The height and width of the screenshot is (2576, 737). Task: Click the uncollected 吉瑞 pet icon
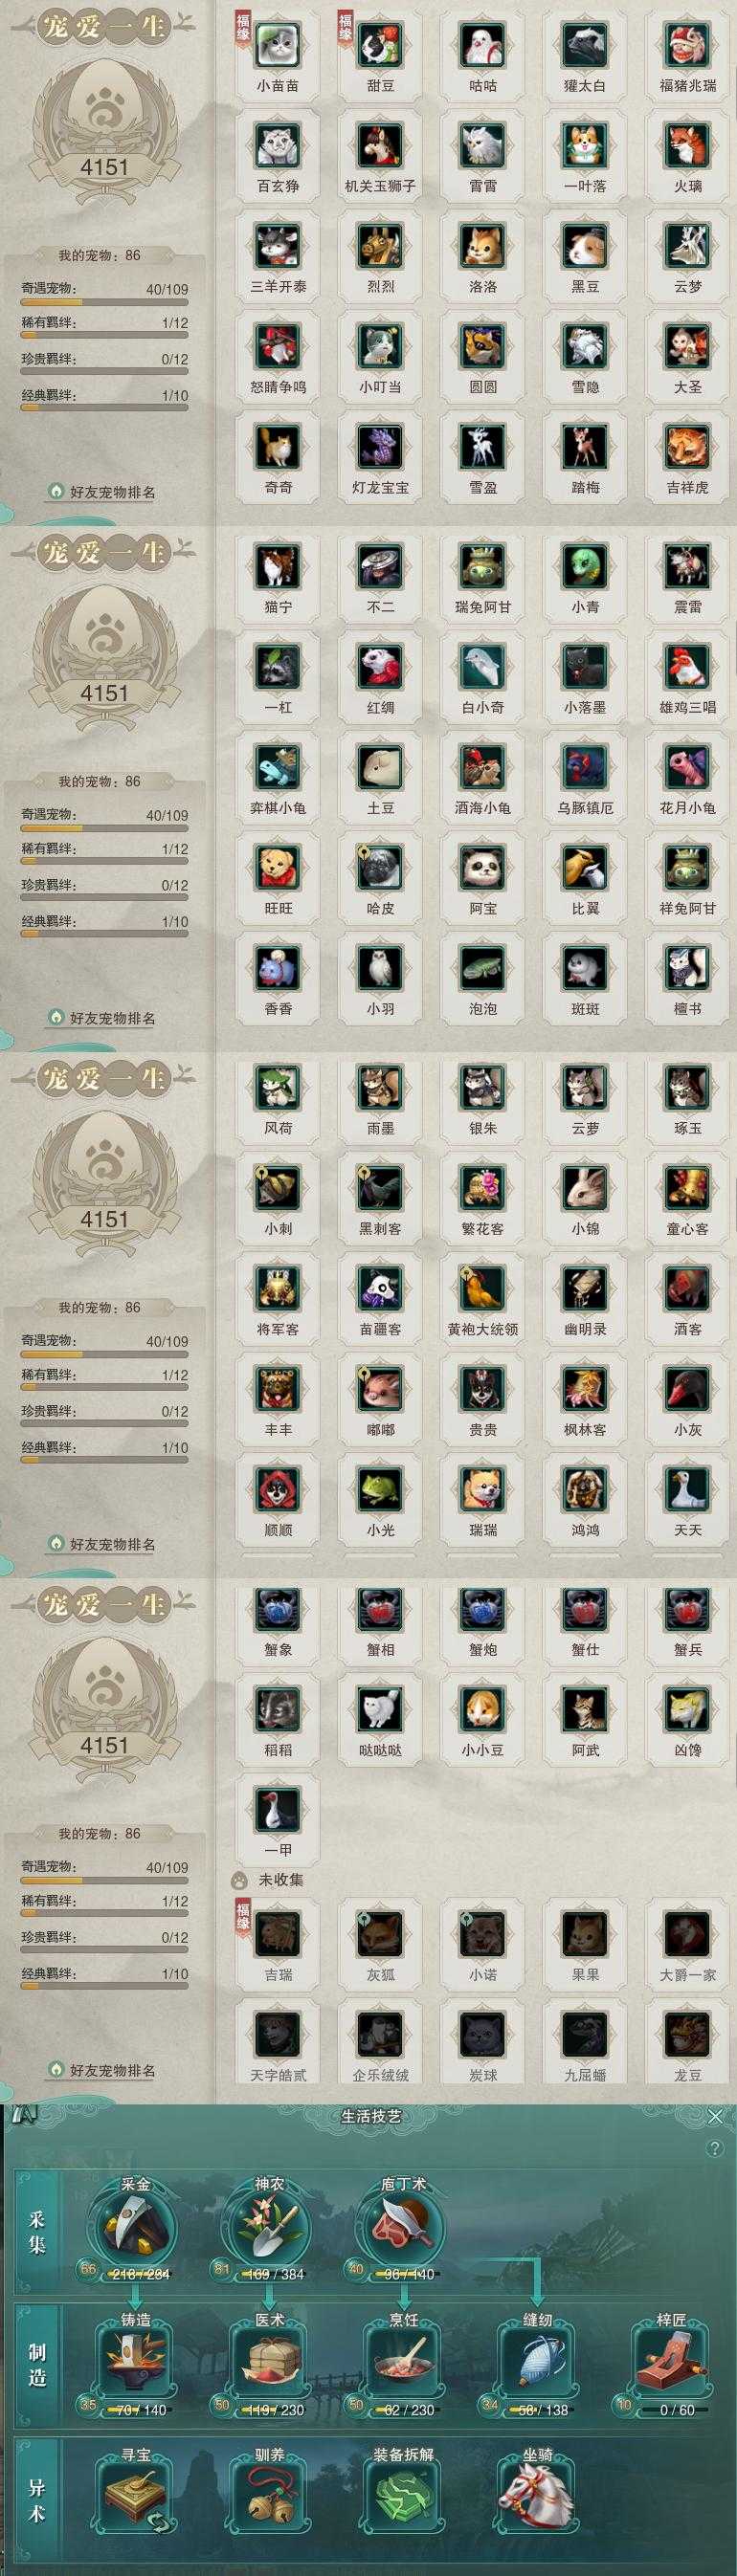pyautogui.click(x=278, y=1934)
